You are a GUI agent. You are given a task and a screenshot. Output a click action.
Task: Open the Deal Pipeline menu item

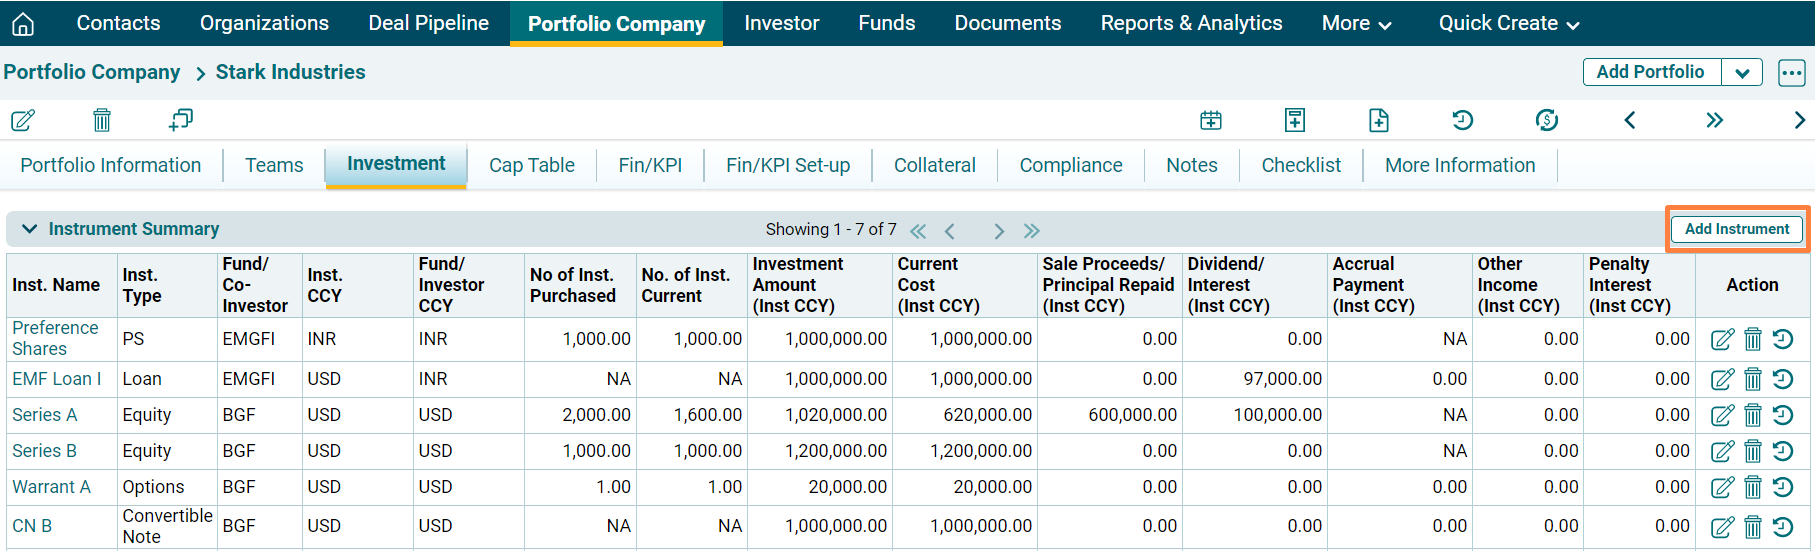[x=428, y=24]
